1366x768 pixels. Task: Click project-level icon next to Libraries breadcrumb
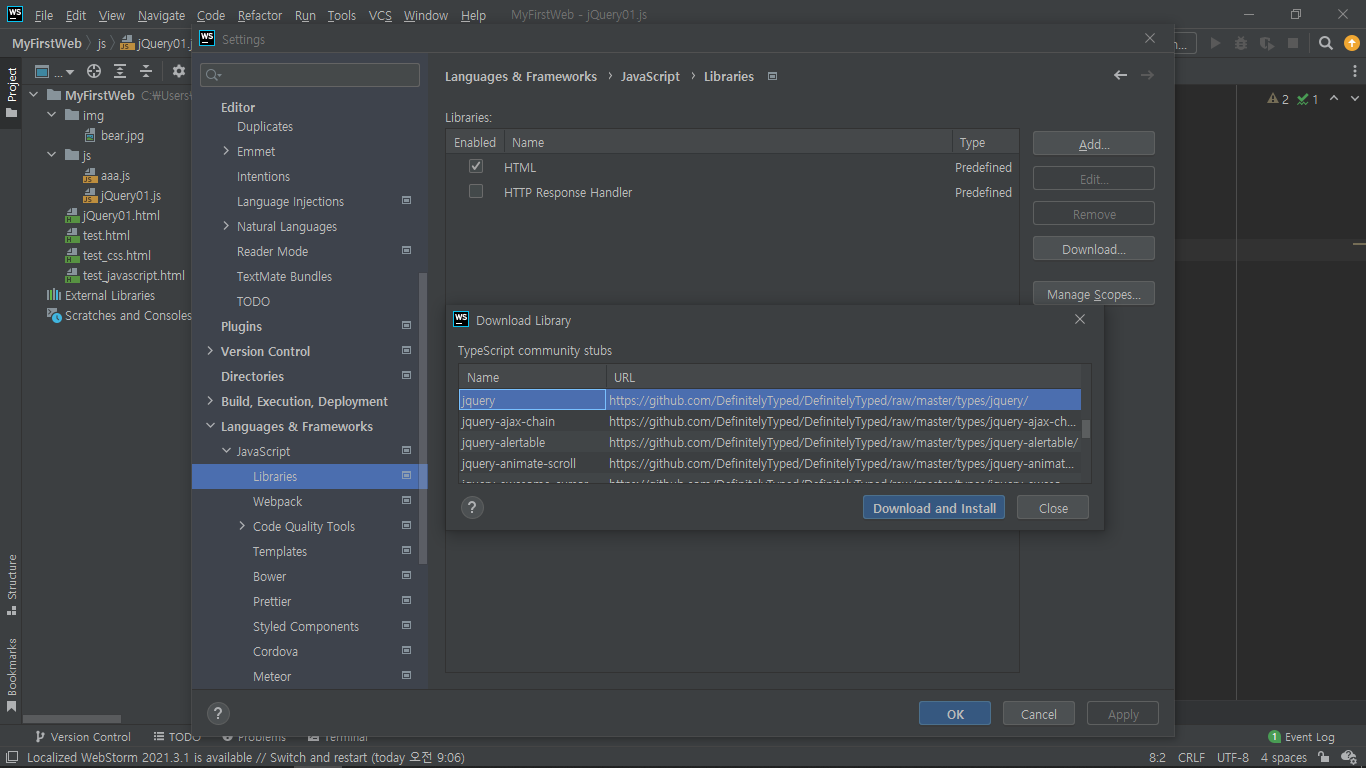(772, 76)
